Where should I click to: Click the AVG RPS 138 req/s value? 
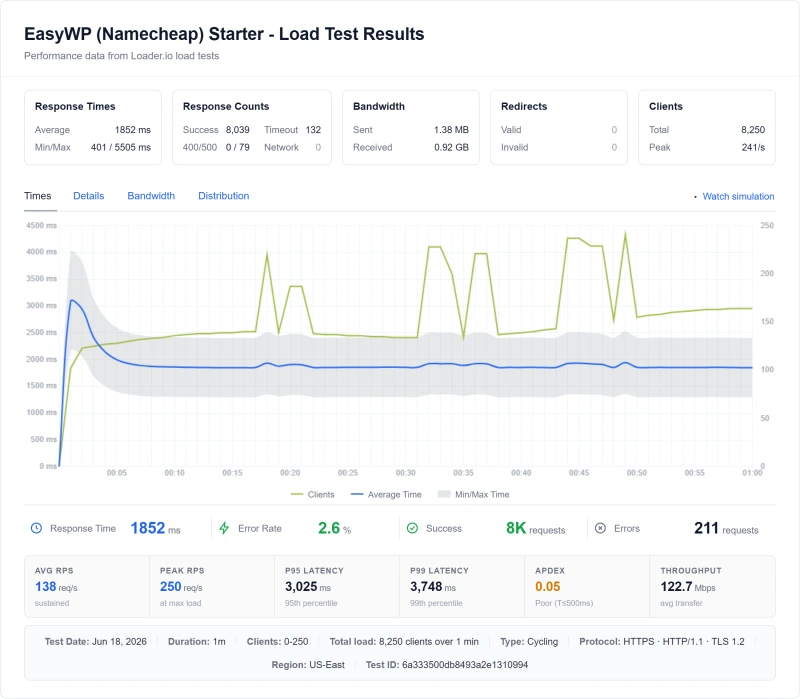(56, 587)
